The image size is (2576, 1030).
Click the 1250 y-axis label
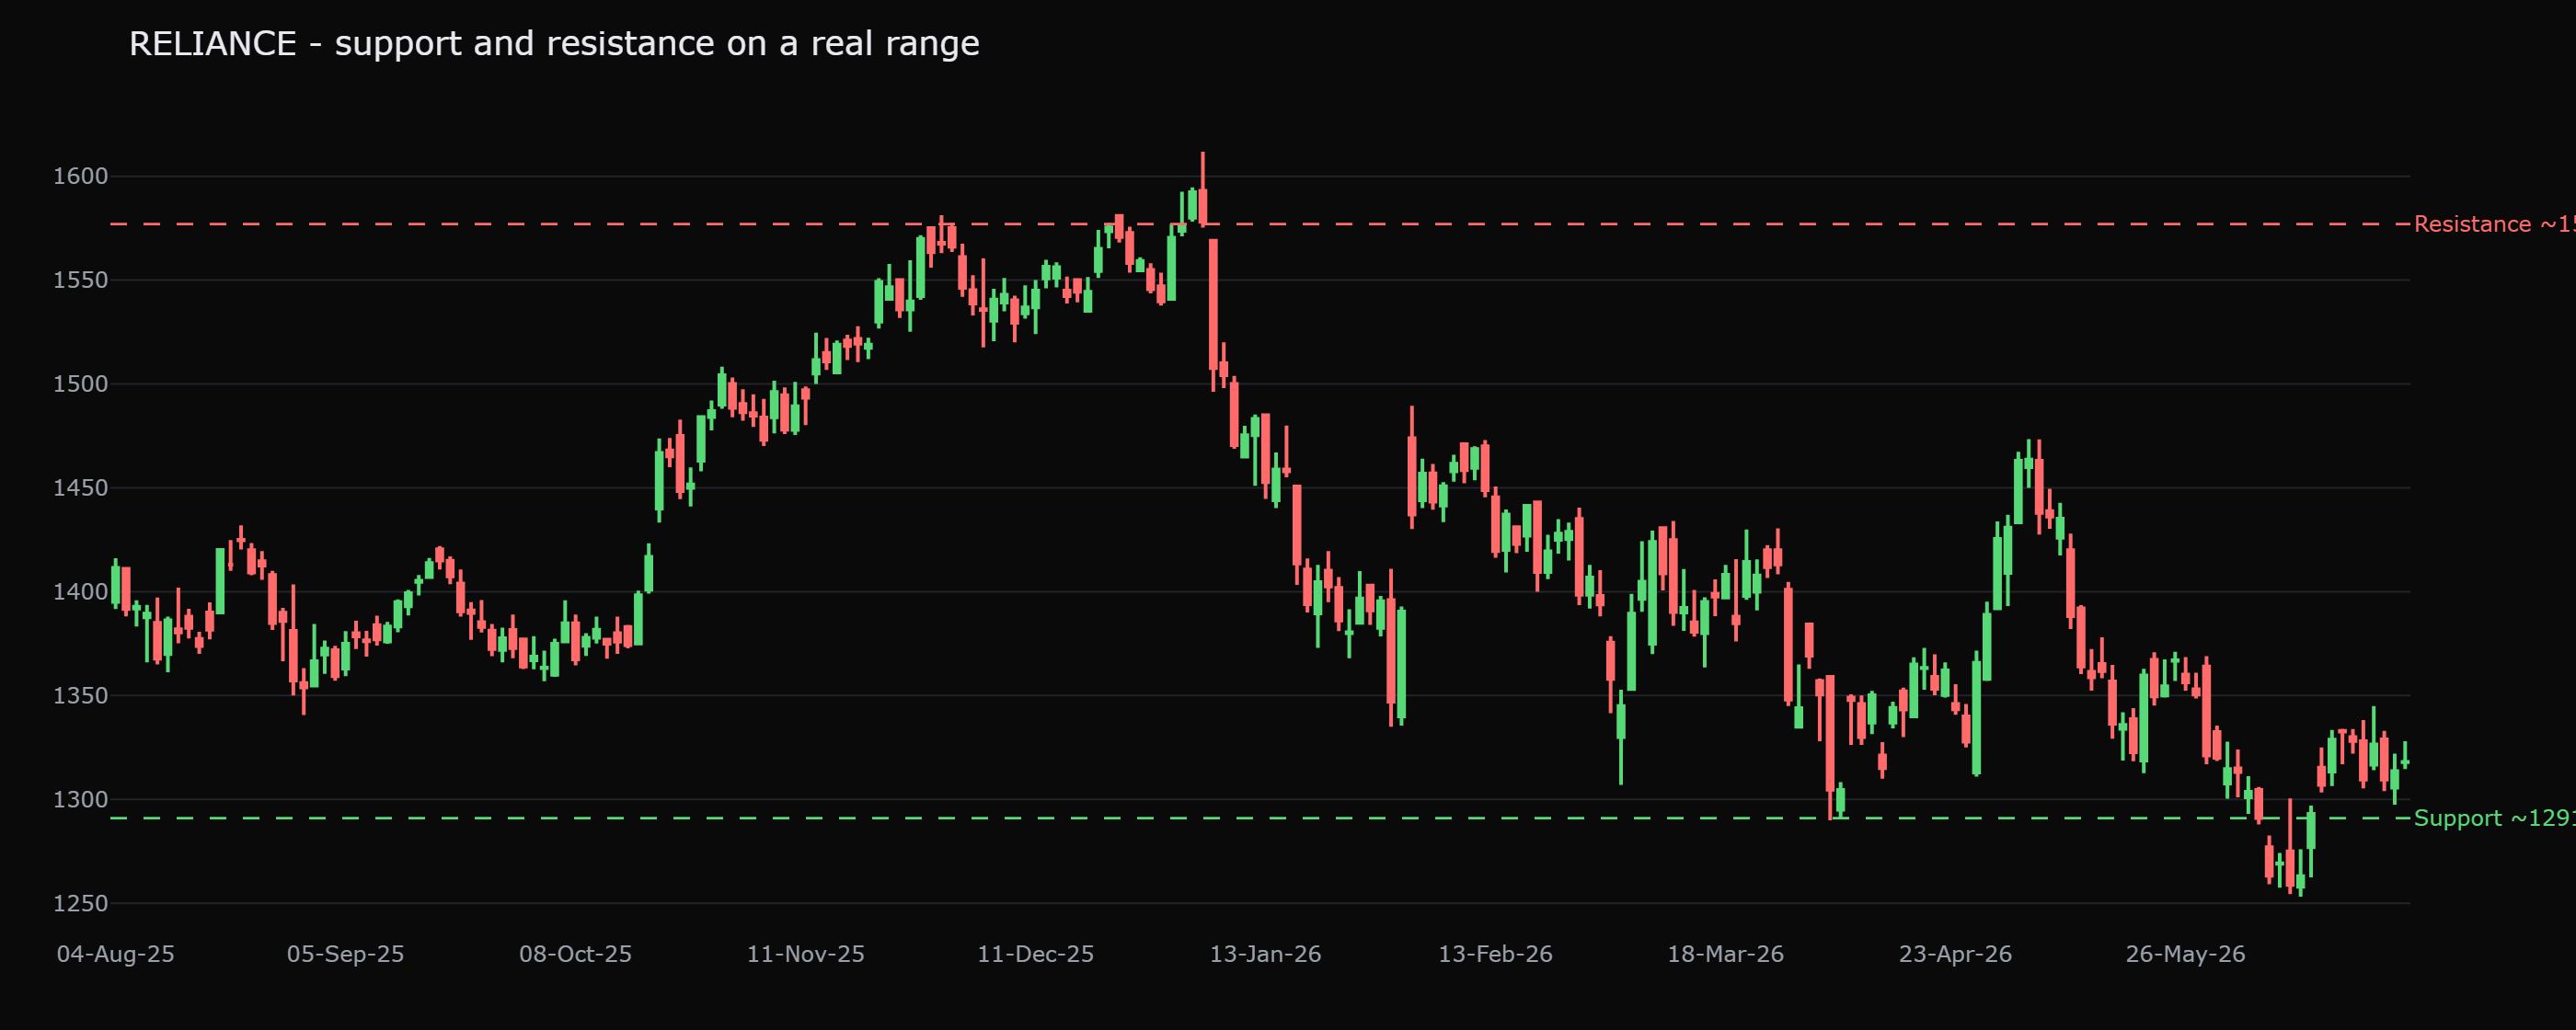pos(80,904)
